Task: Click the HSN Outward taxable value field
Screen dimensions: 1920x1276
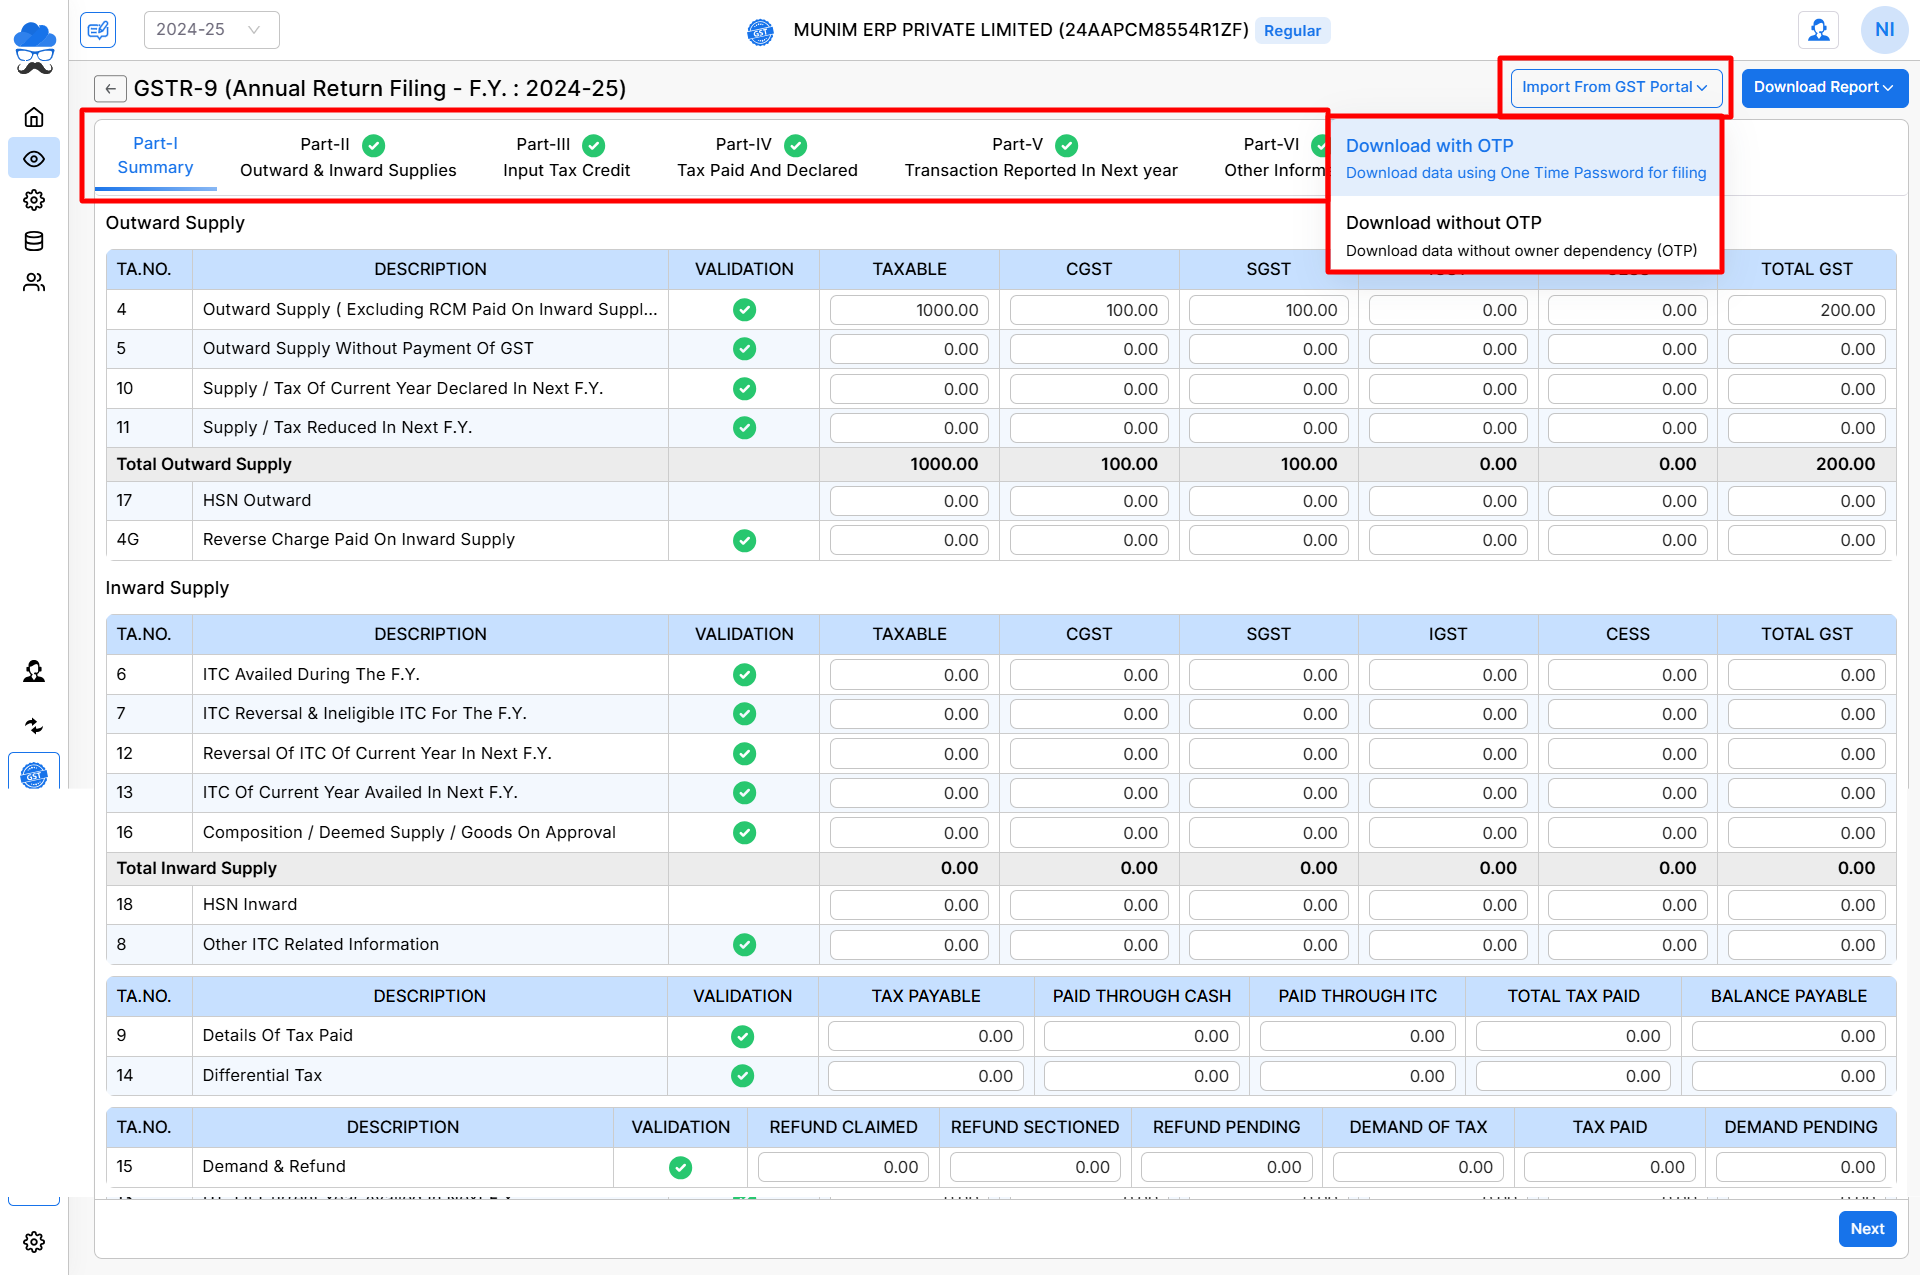Action: 908,501
